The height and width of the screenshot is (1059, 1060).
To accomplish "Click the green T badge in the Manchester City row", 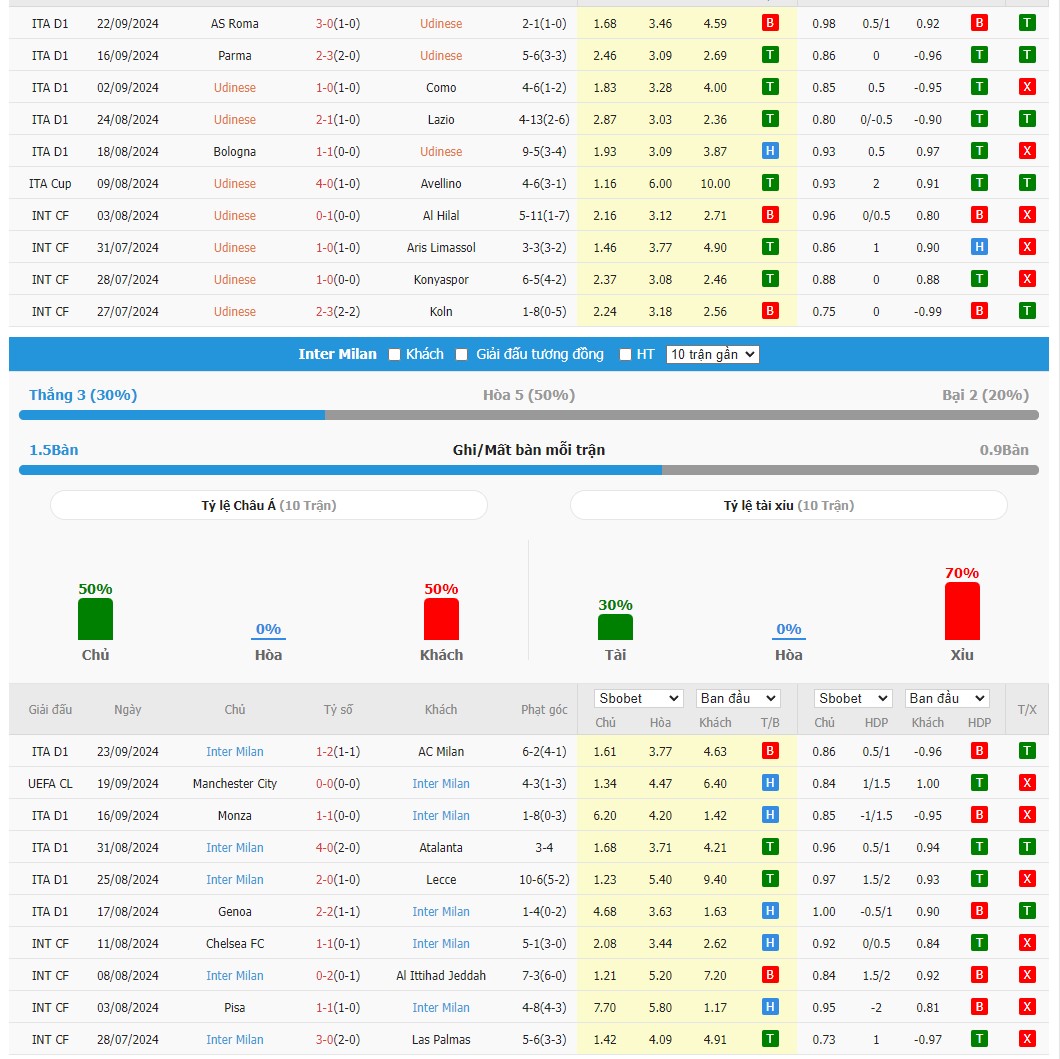I will click(x=978, y=783).
